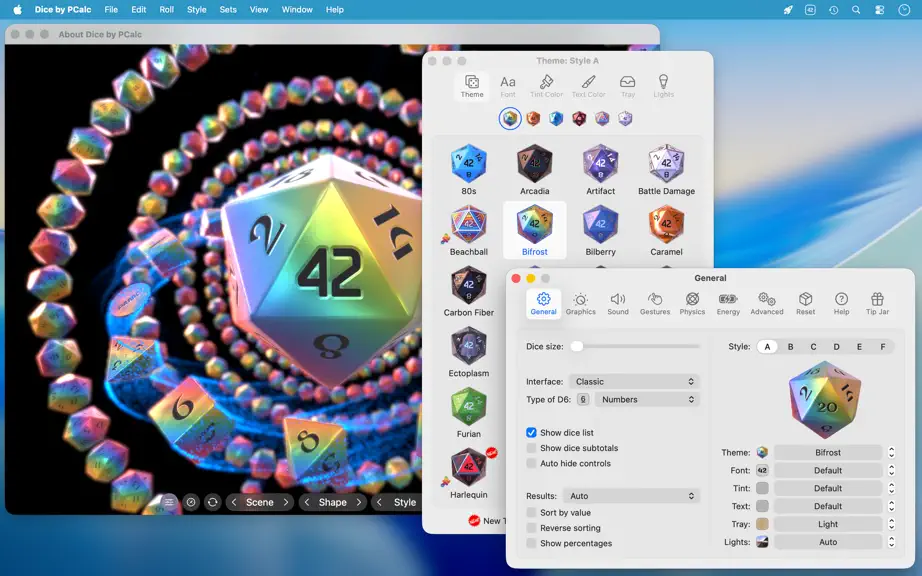
Task: Open the Results Auto dropdown
Action: pyautogui.click(x=631, y=496)
